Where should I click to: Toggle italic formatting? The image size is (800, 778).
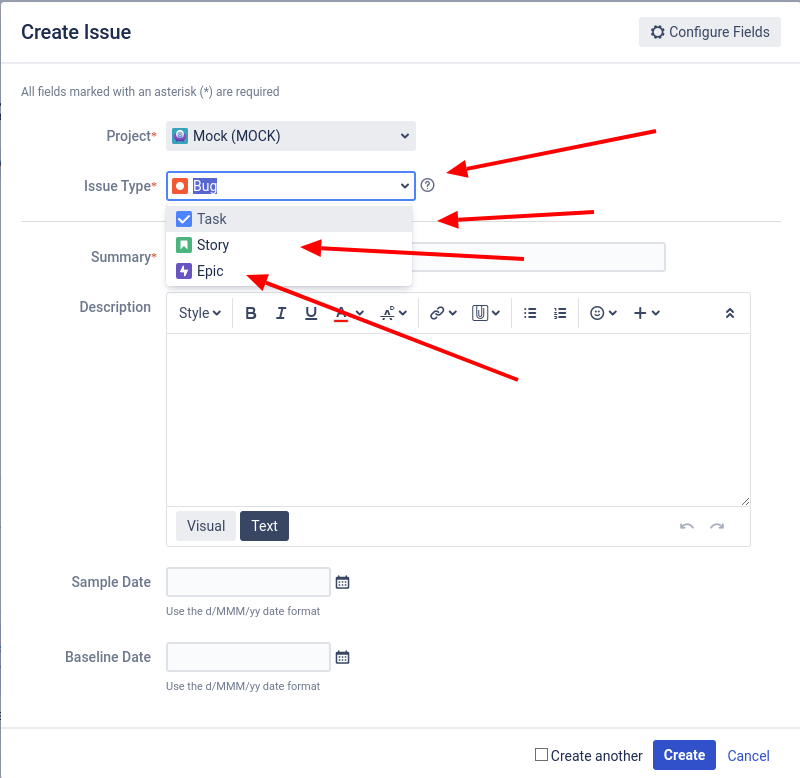click(281, 313)
